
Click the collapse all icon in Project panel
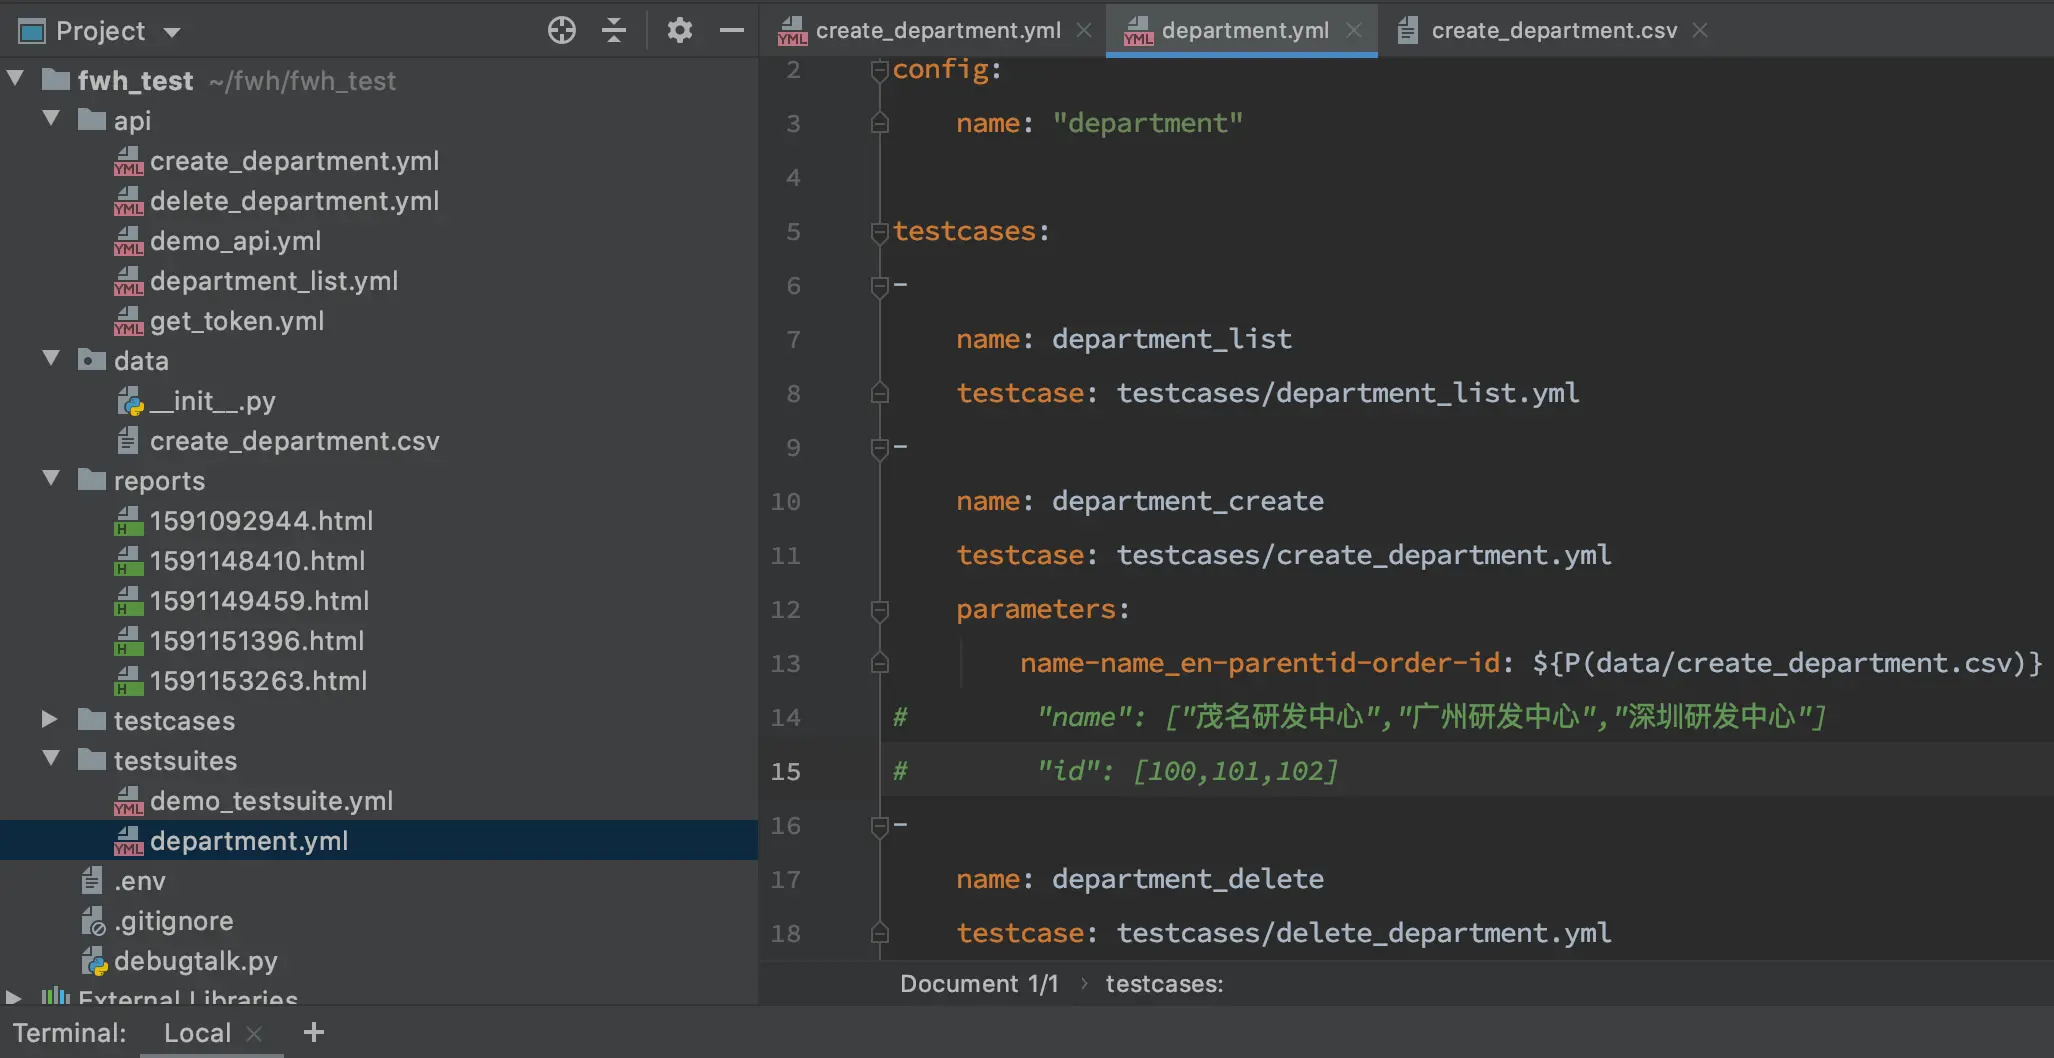(x=614, y=31)
